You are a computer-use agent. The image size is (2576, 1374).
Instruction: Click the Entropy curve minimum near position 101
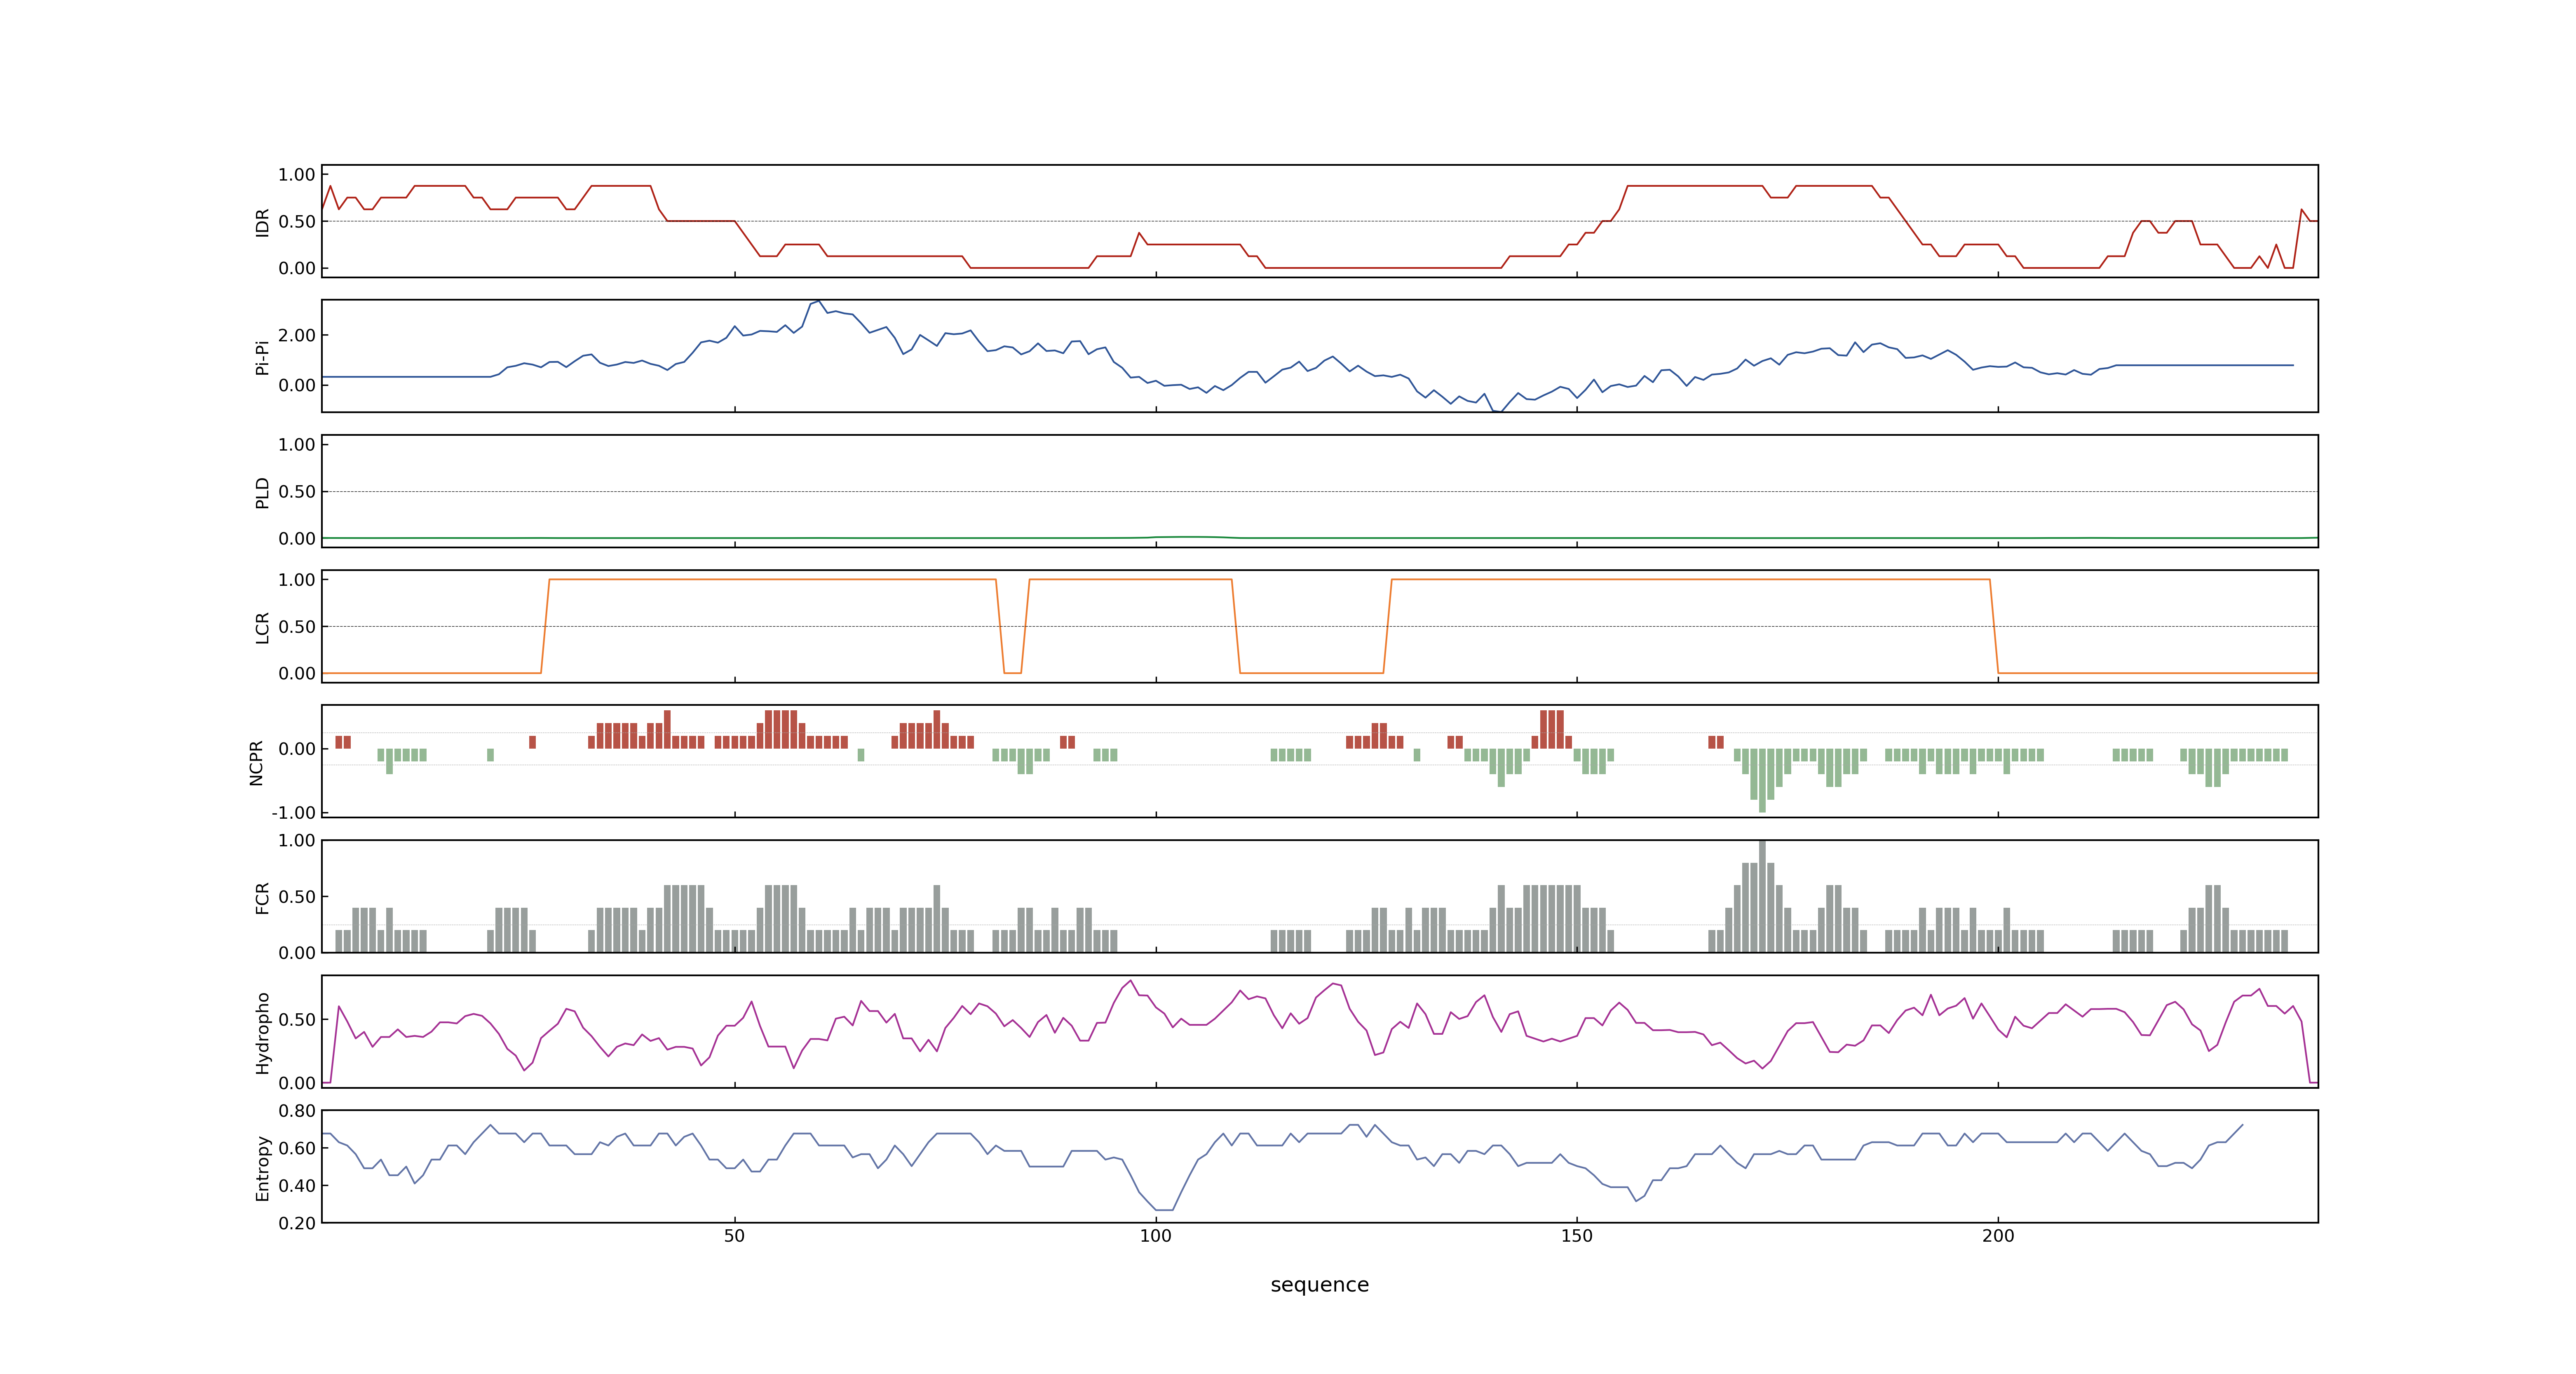pos(1164,1210)
